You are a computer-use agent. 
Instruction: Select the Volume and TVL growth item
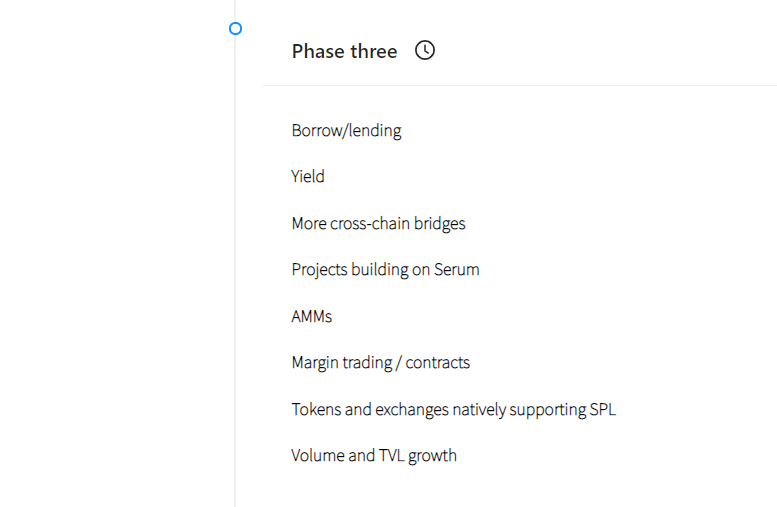[x=374, y=455]
